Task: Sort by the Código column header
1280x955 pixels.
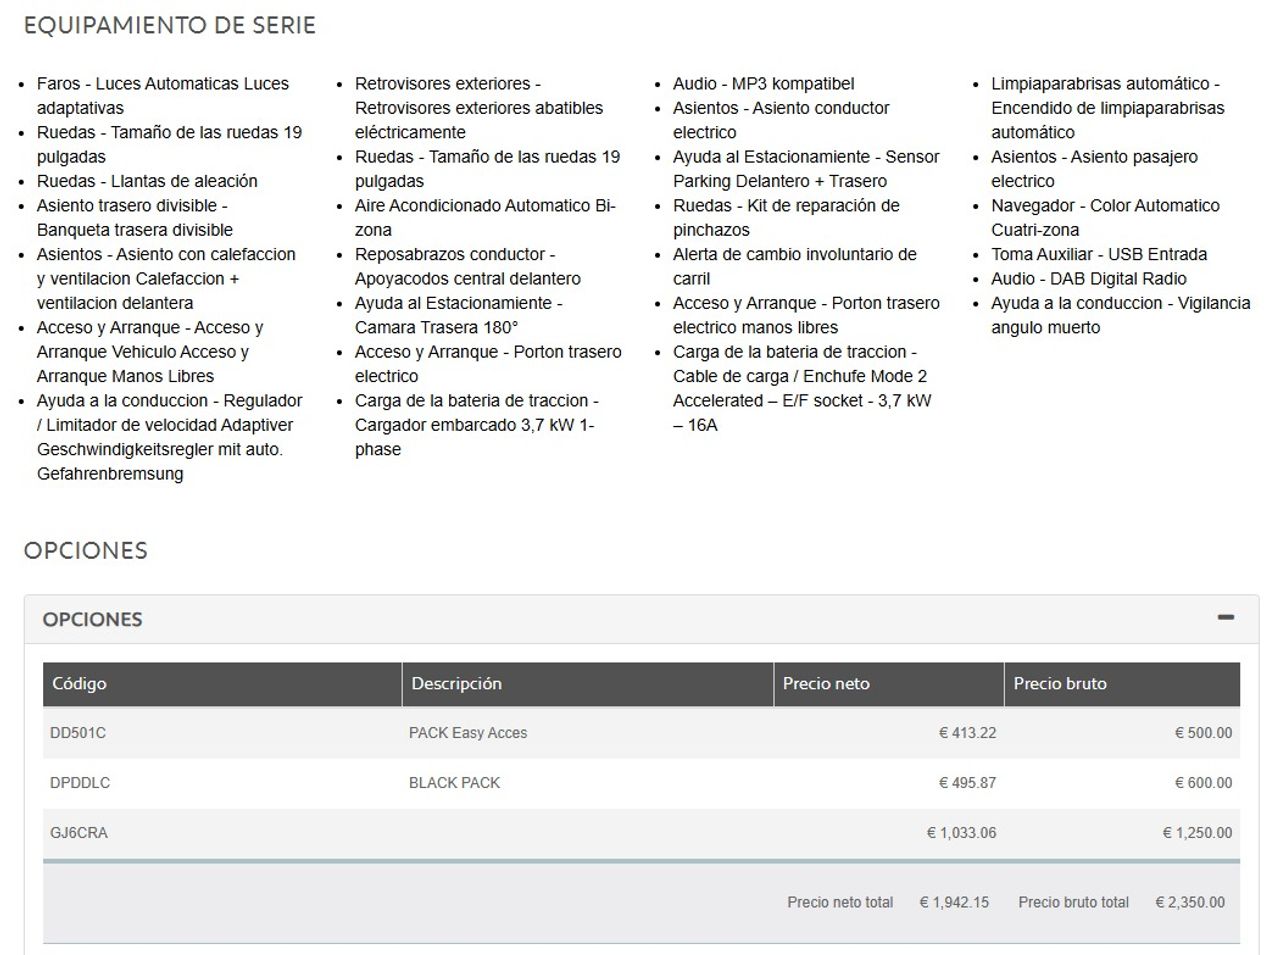Action: [79, 684]
